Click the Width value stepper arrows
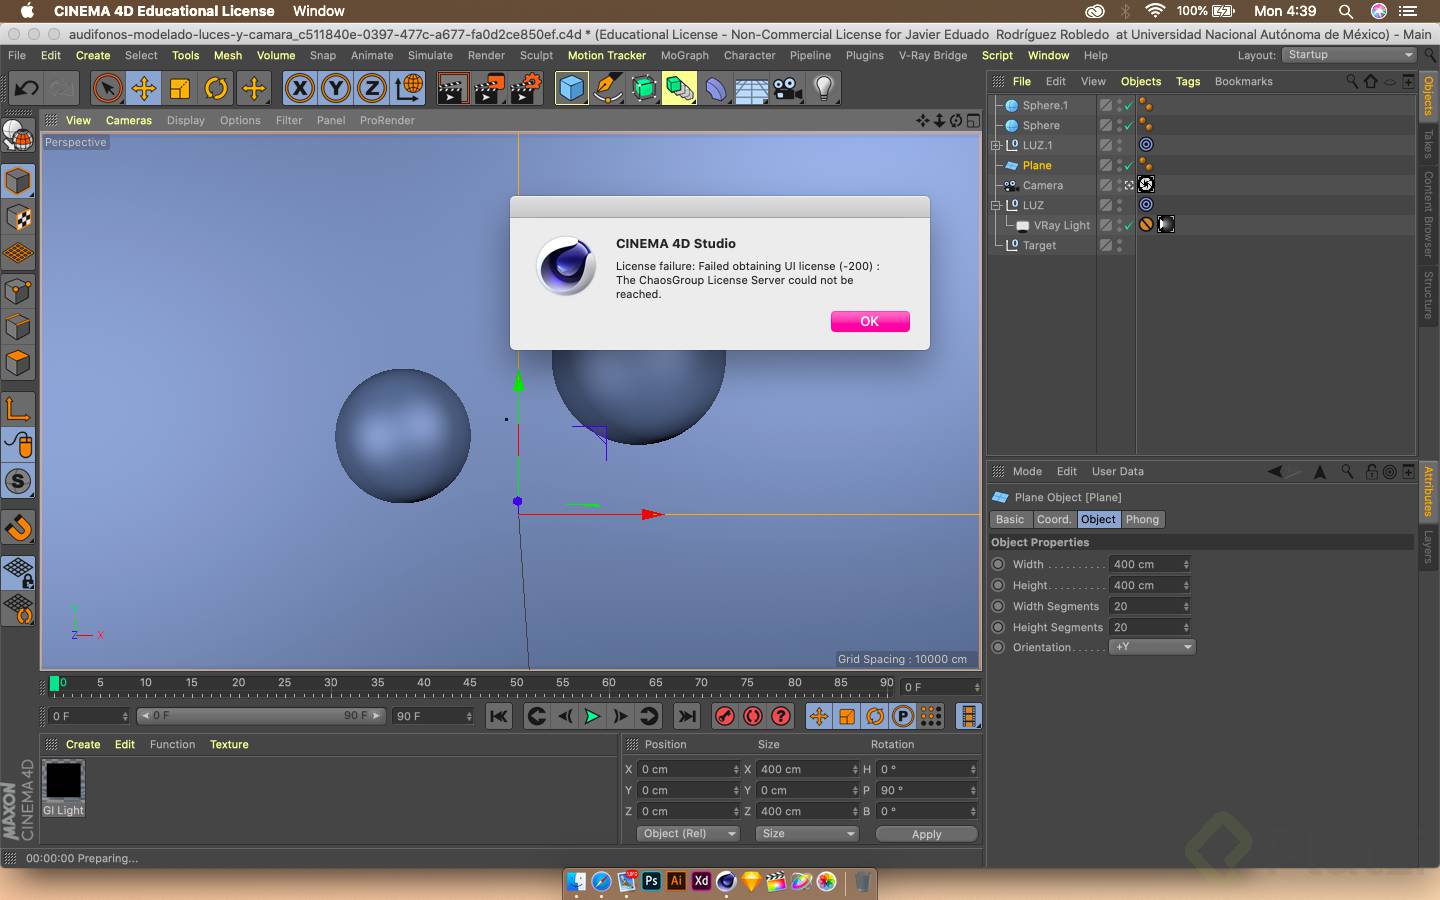Viewport: 1440px width, 900px height. pos(1186,564)
